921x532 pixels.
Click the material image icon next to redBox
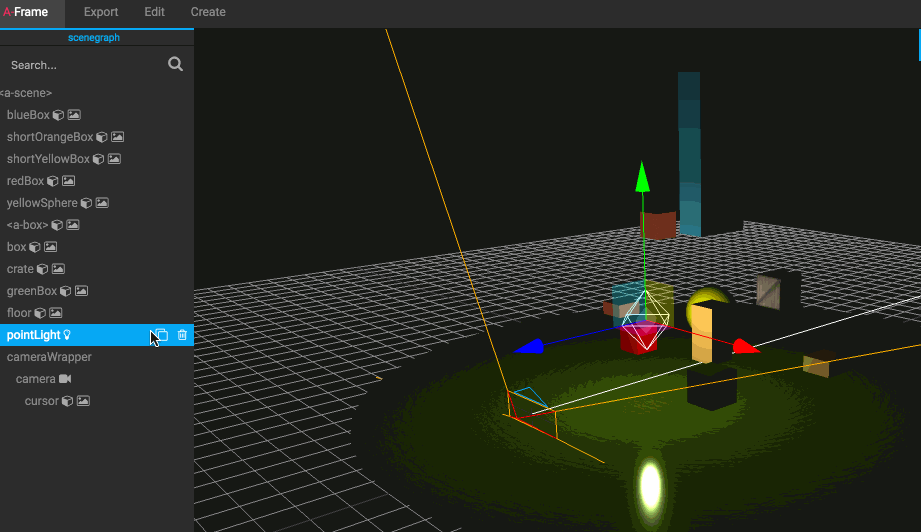(69, 181)
